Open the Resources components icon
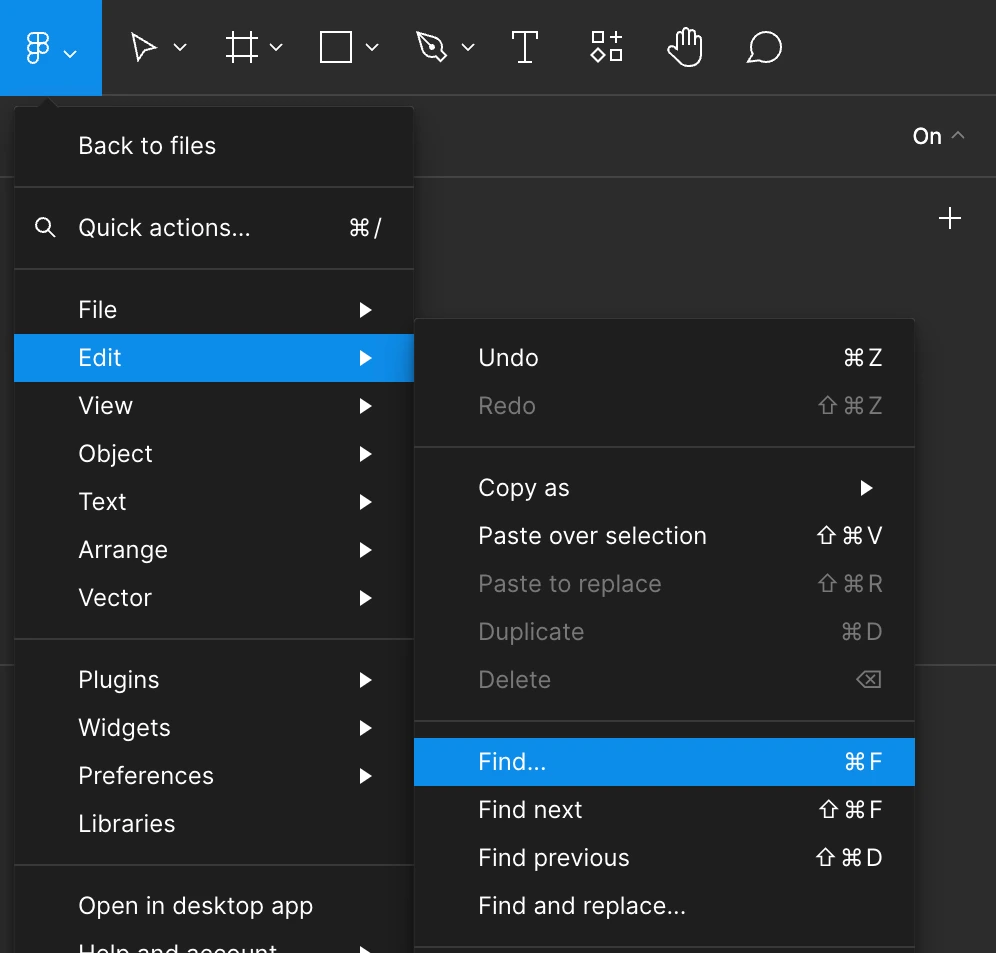This screenshot has height=953, width=996. (606, 48)
